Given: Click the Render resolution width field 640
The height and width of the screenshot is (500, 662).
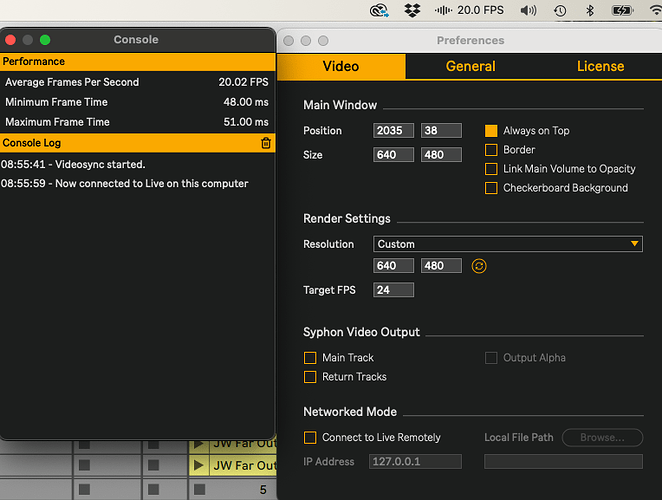Looking at the screenshot, I should click(x=393, y=266).
